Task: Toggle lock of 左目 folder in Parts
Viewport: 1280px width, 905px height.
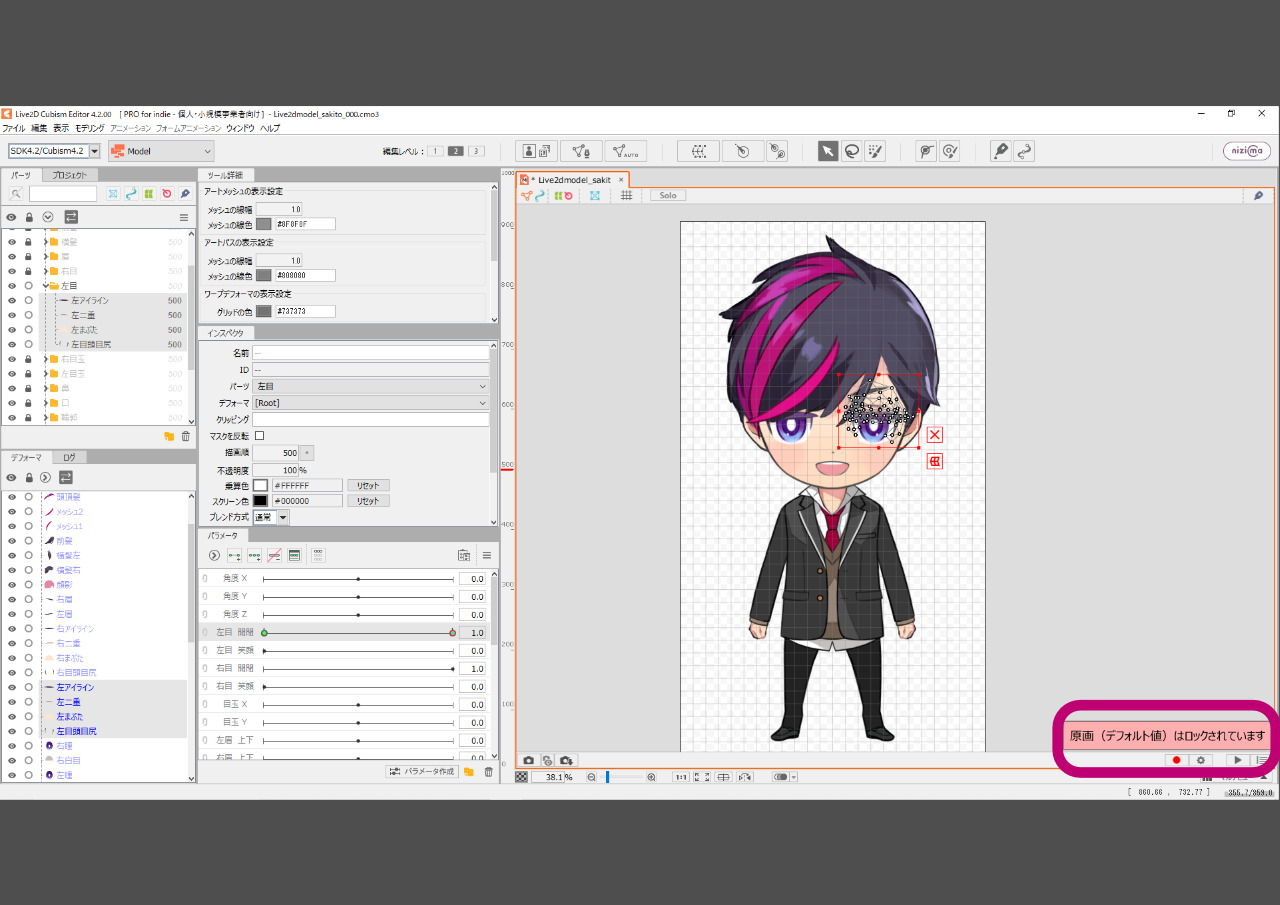Action: 28,285
